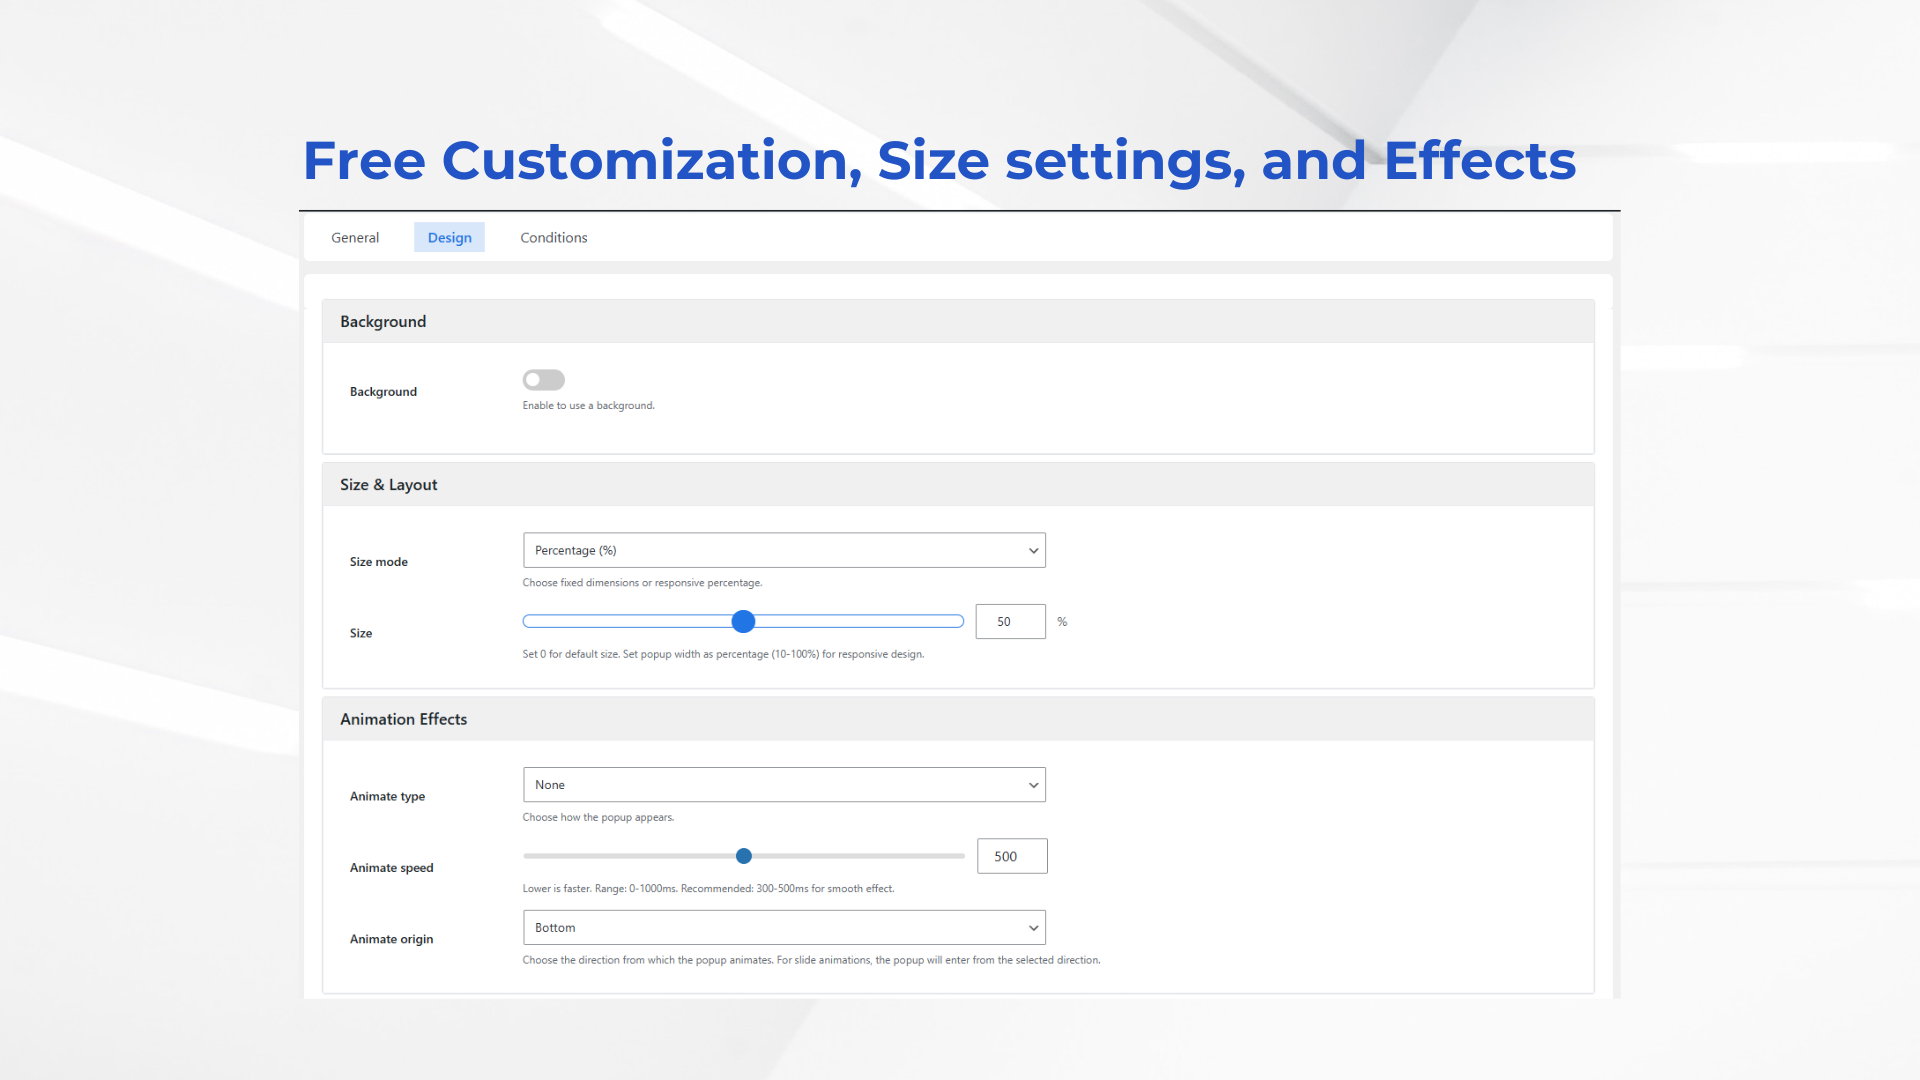Click the Background section header
1920x1080 pixels.
tap(383, 322)
